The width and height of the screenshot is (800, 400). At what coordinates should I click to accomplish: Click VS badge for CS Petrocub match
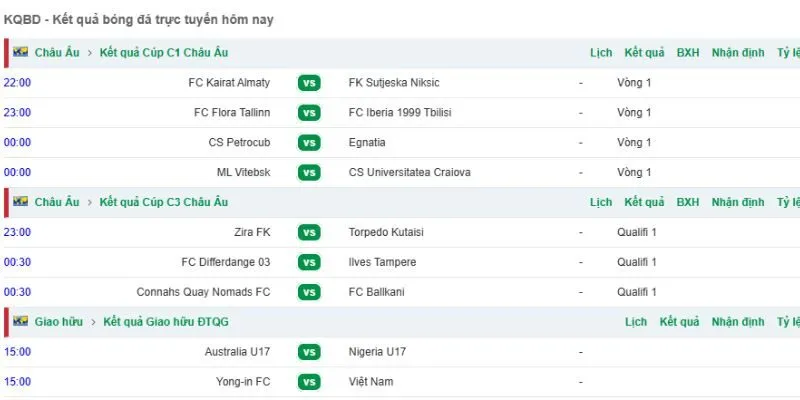click(309, 142)
